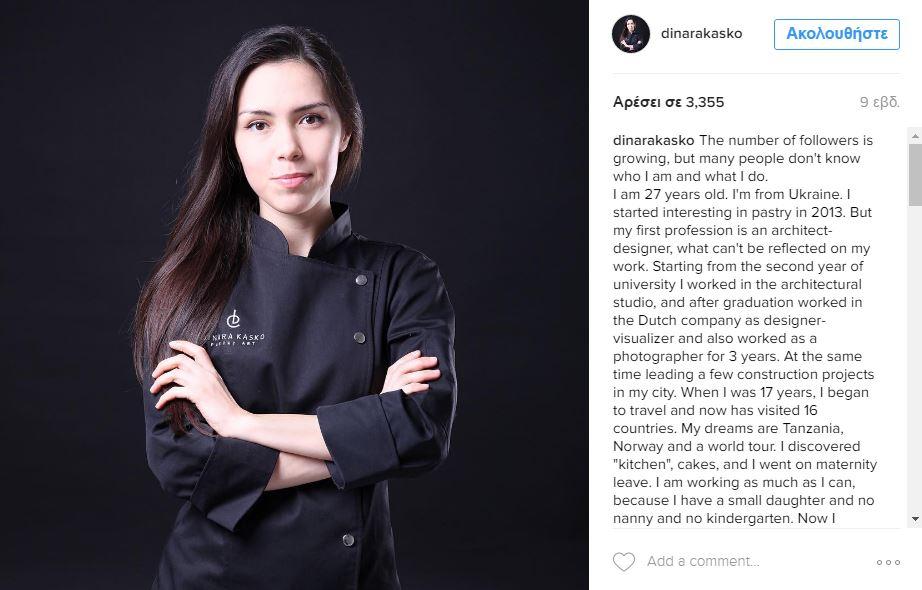Like the post with the heart icon
The height and width of the screenshot is (590, 922).
(624, 562)
